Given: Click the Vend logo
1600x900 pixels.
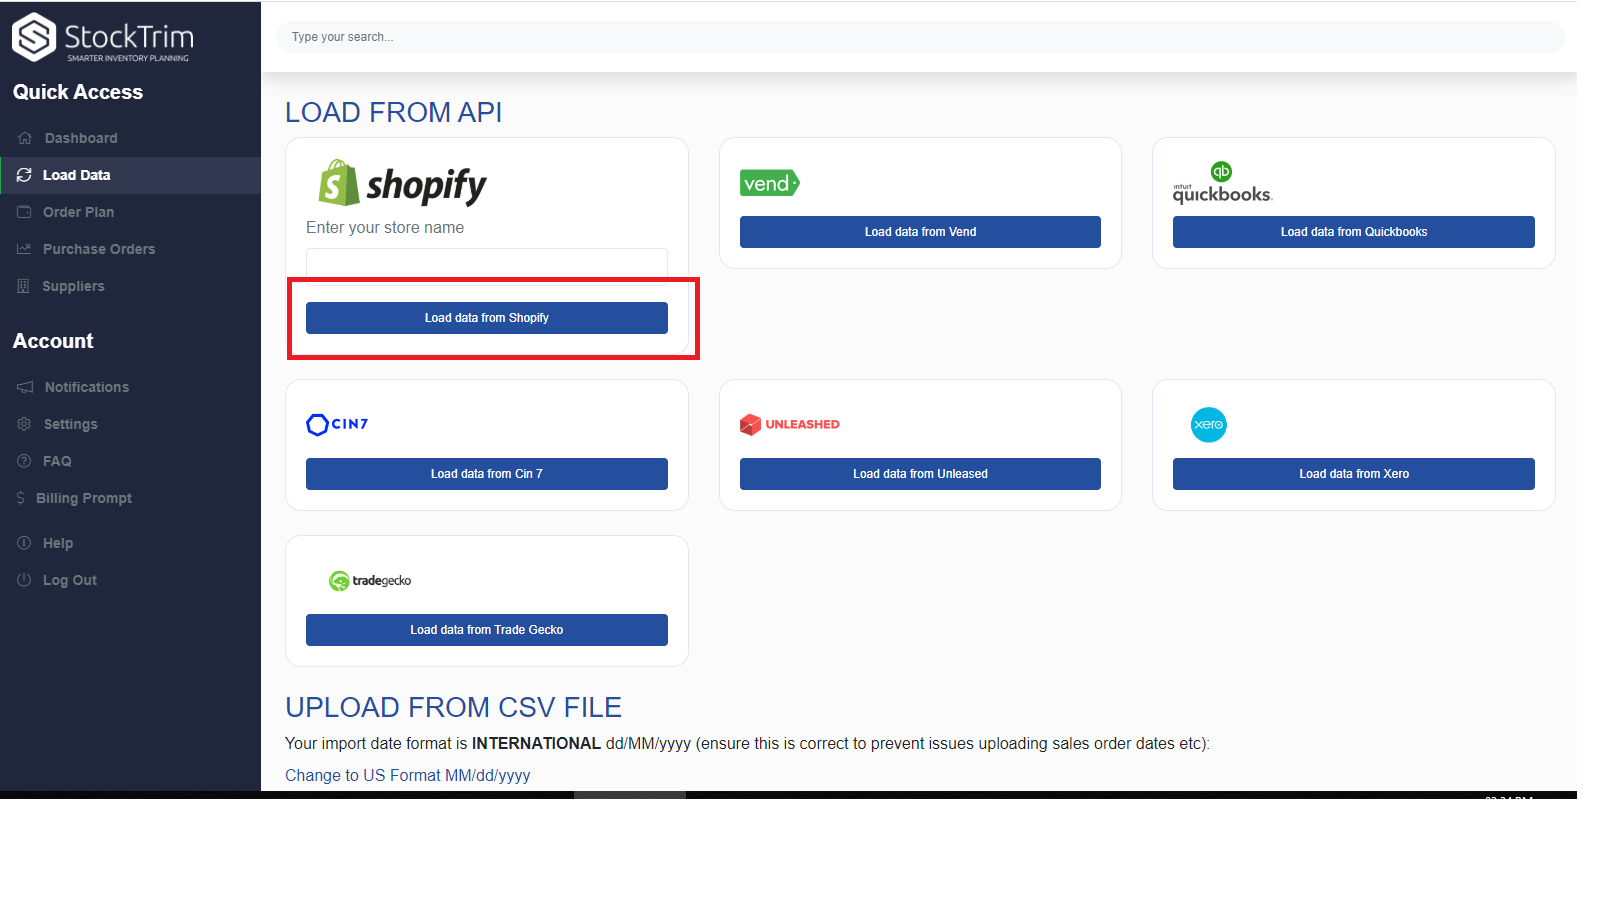Looking at the screenshot, I should click(769, 183).
